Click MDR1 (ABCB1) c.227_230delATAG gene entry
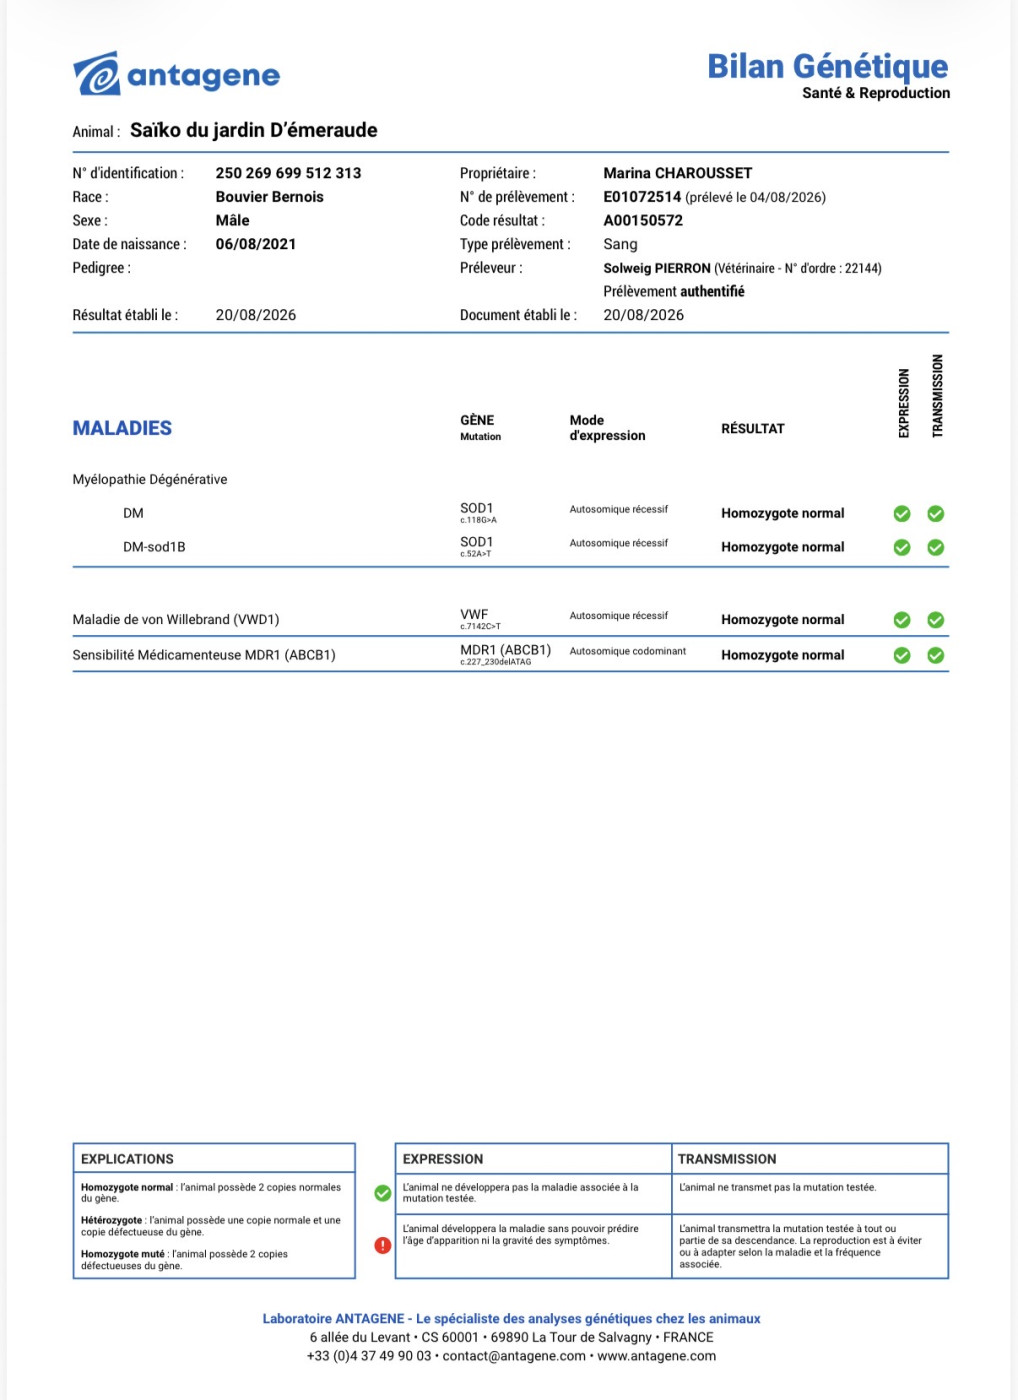This screenshot has width=1018, height=1400. click(x=506, y=655)
